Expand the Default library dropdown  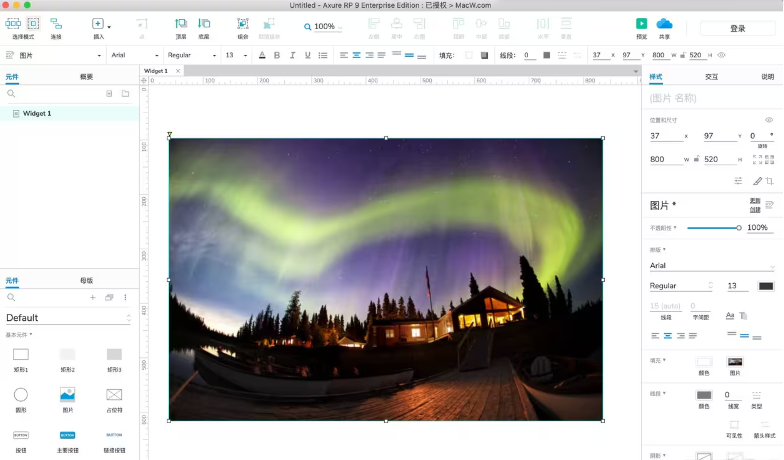tap(68, 318)
